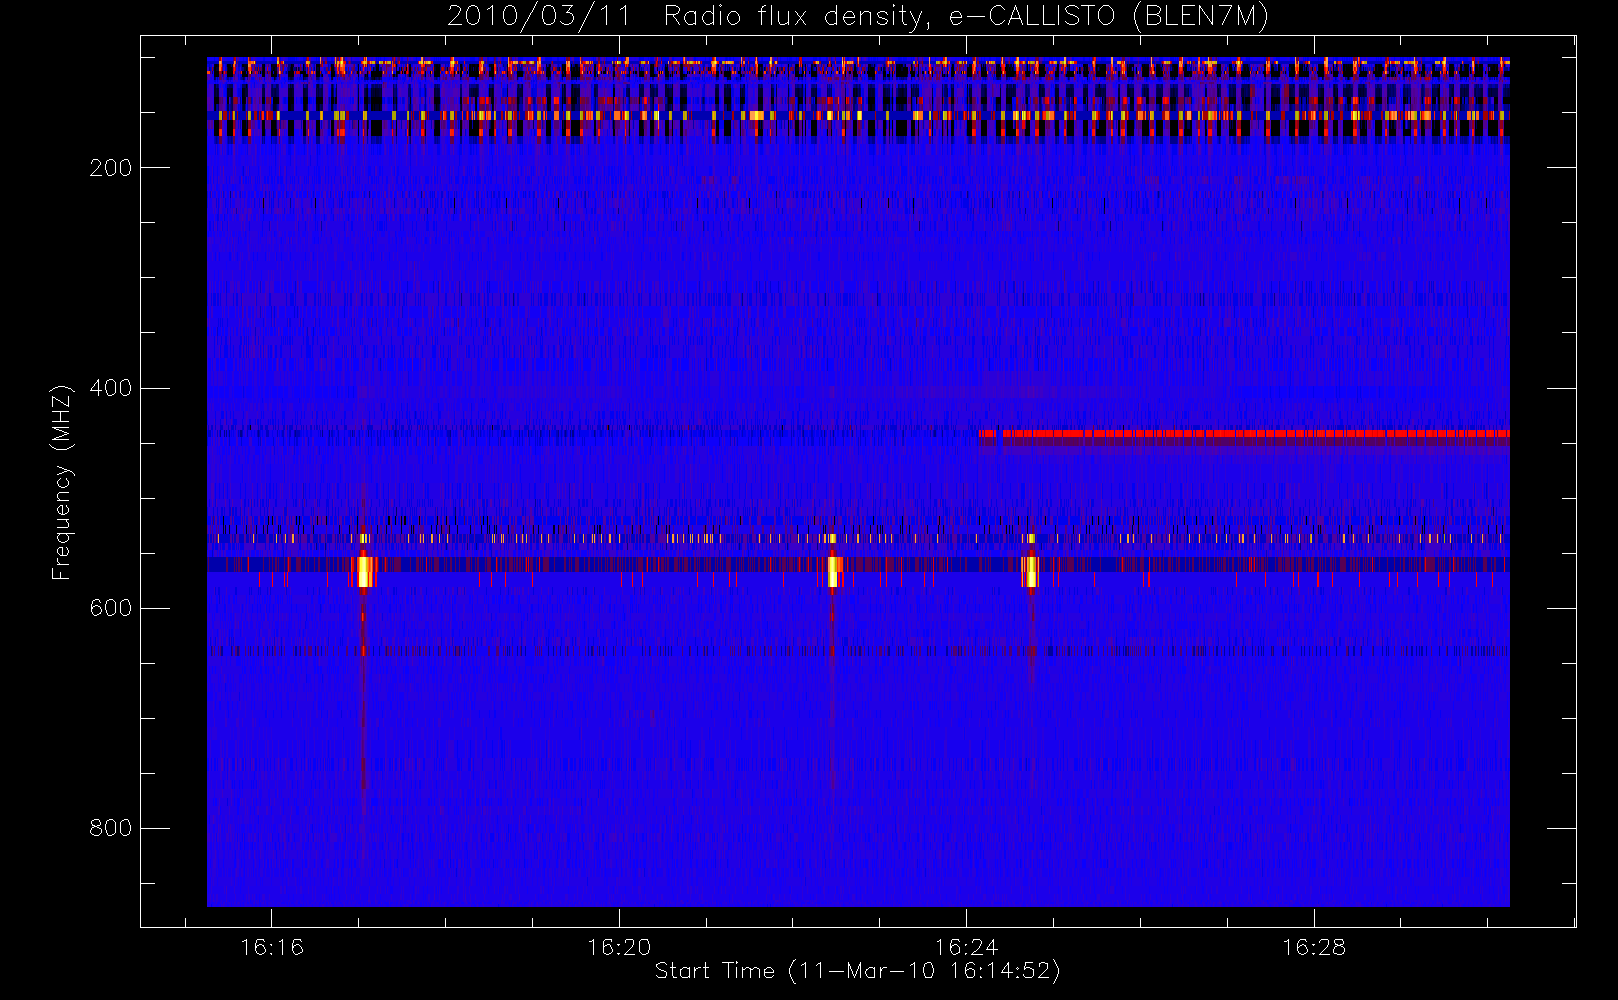The width and height of the screenshot is (1618, 1000).
Task: Click the 16:28 time tick label
Action: (x=1314, y=946)
